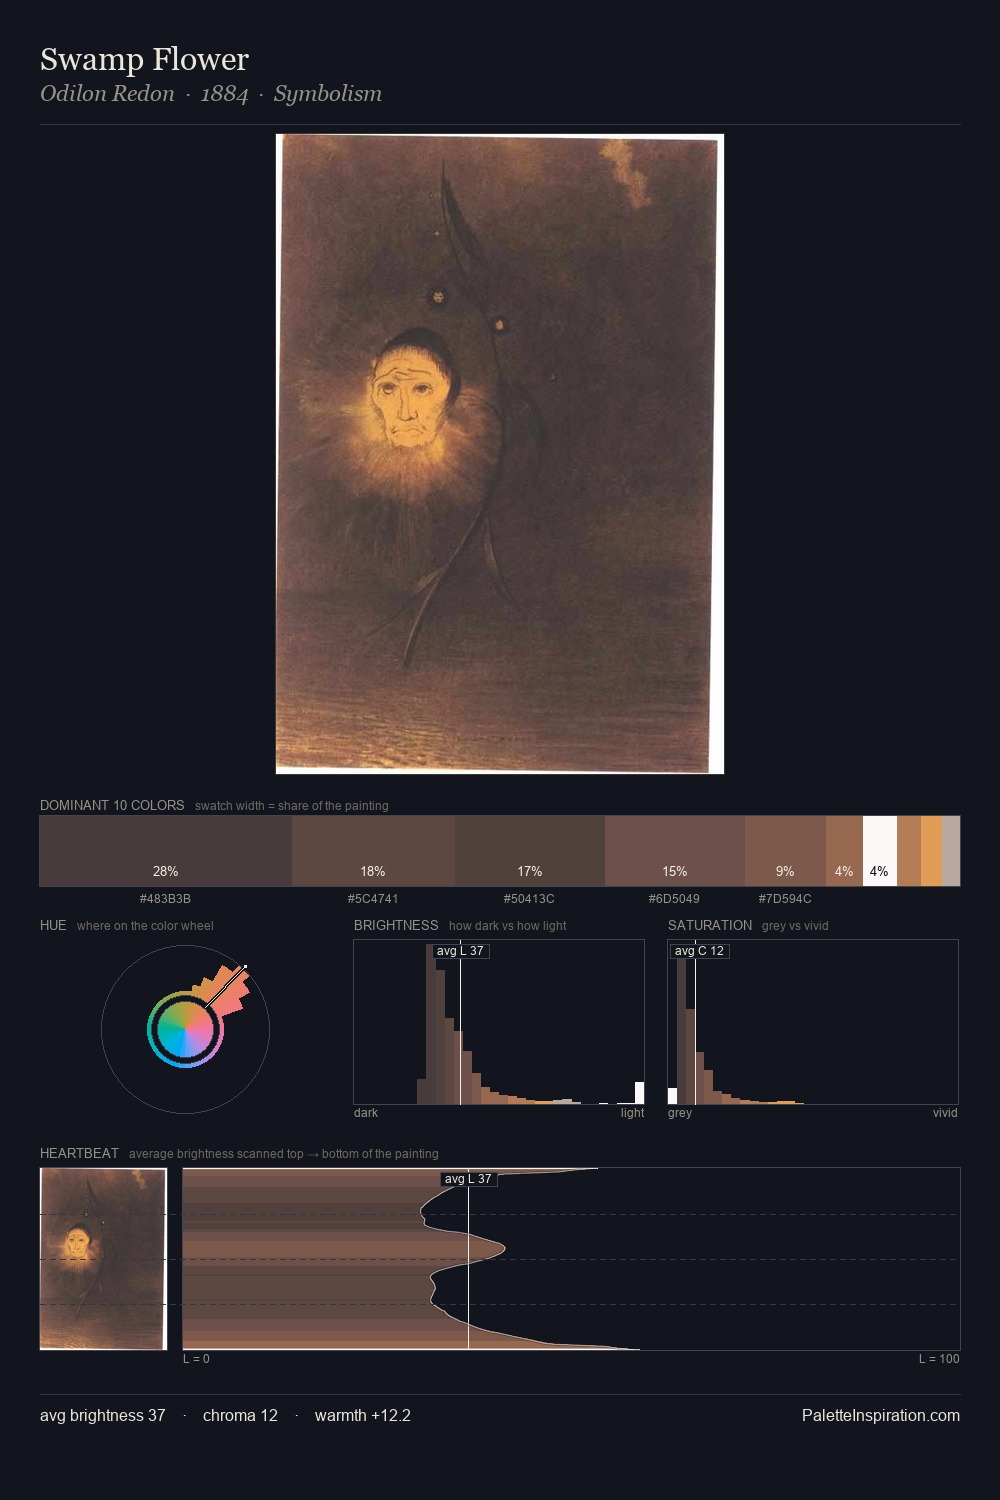Viewport: 1000px width, 1500px height.
Task: Click the Swamp Flower title
Action: [x=144, y=59]
